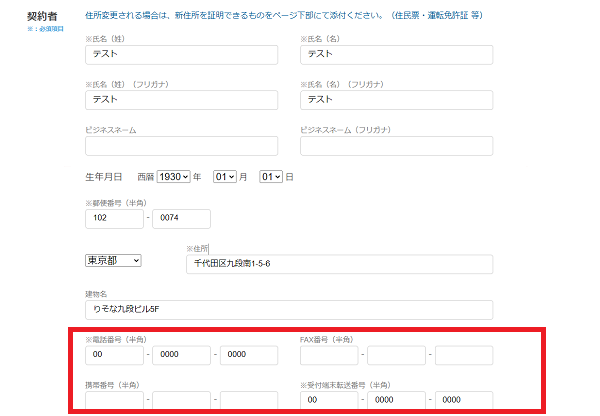Screen dimensions: 600x416
Task: Click the ビジネスネーム input field
Action: pyautogui.click(x=181, y=146)
